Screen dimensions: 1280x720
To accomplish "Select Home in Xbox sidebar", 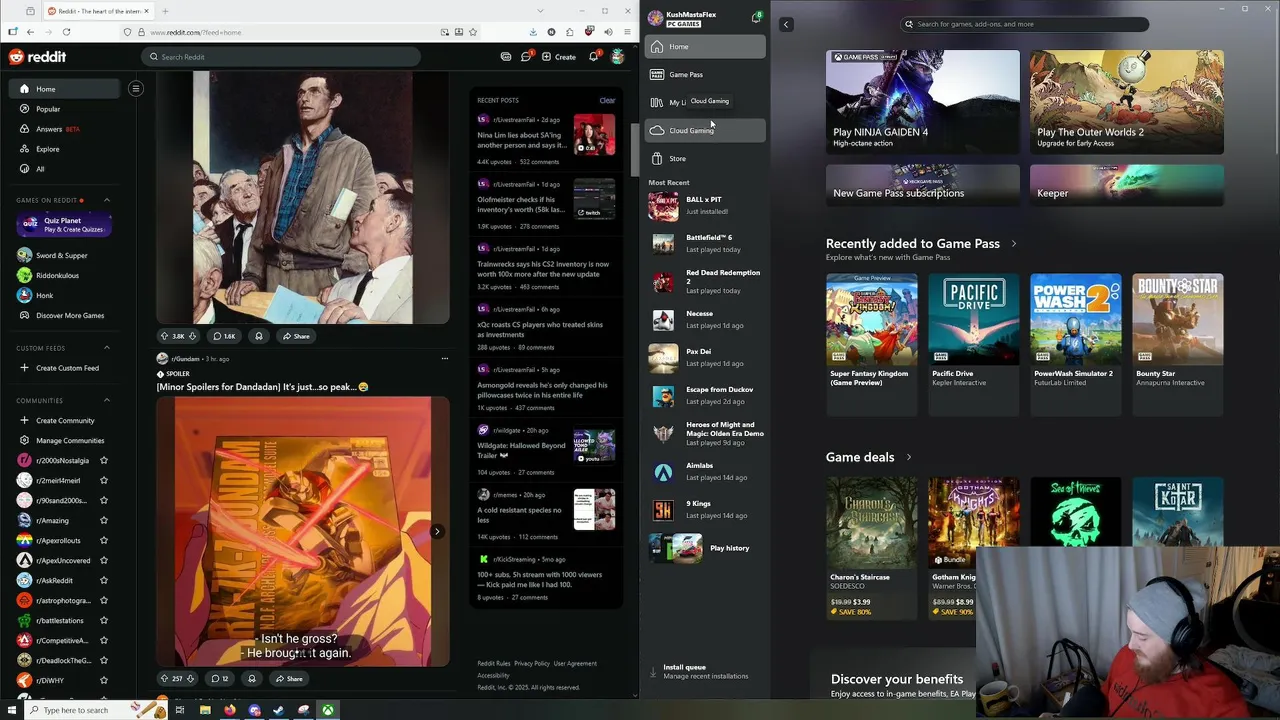I will [705, 46].
